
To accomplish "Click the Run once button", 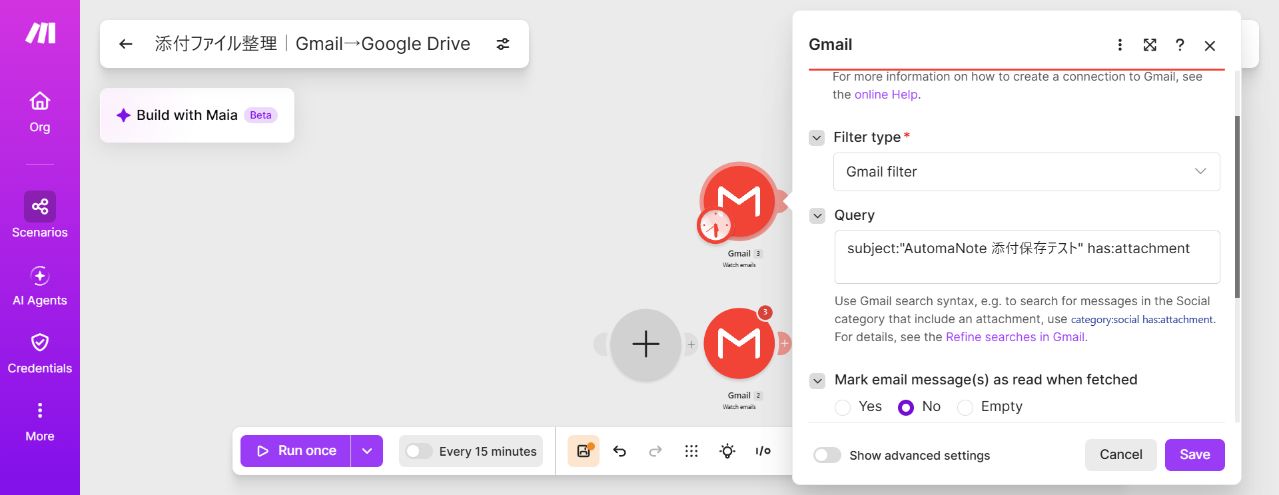I will 296,451.
